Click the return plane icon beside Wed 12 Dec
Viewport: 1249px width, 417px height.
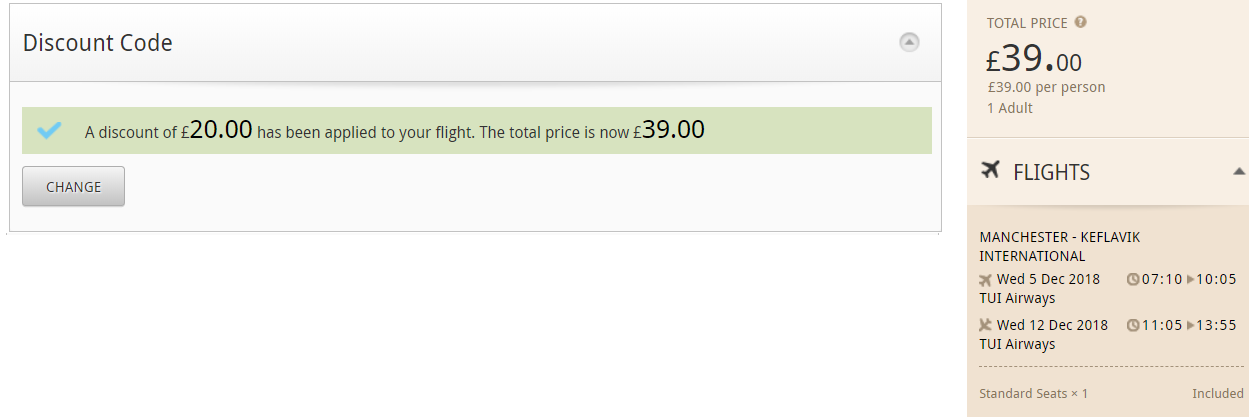tap(985, 325)
